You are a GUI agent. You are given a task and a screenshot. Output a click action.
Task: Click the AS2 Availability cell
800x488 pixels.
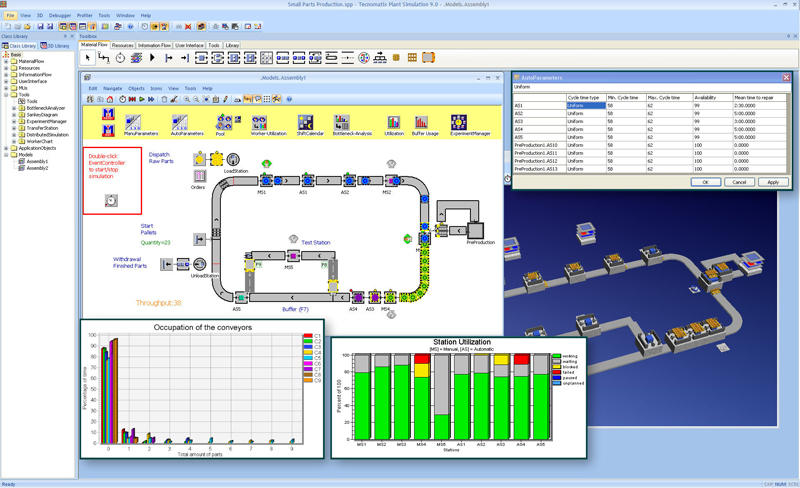[712, 113]
